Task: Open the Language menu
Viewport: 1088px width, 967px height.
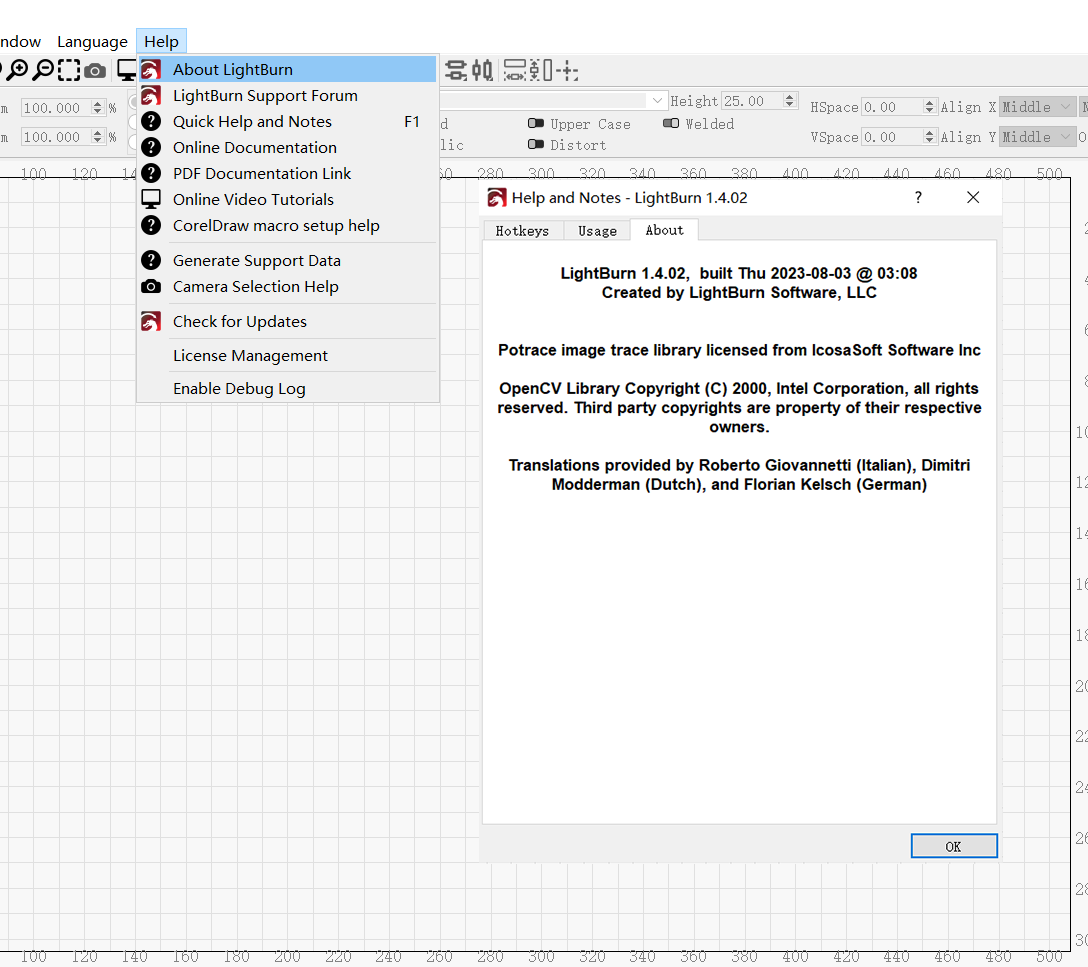Action: 92,42
